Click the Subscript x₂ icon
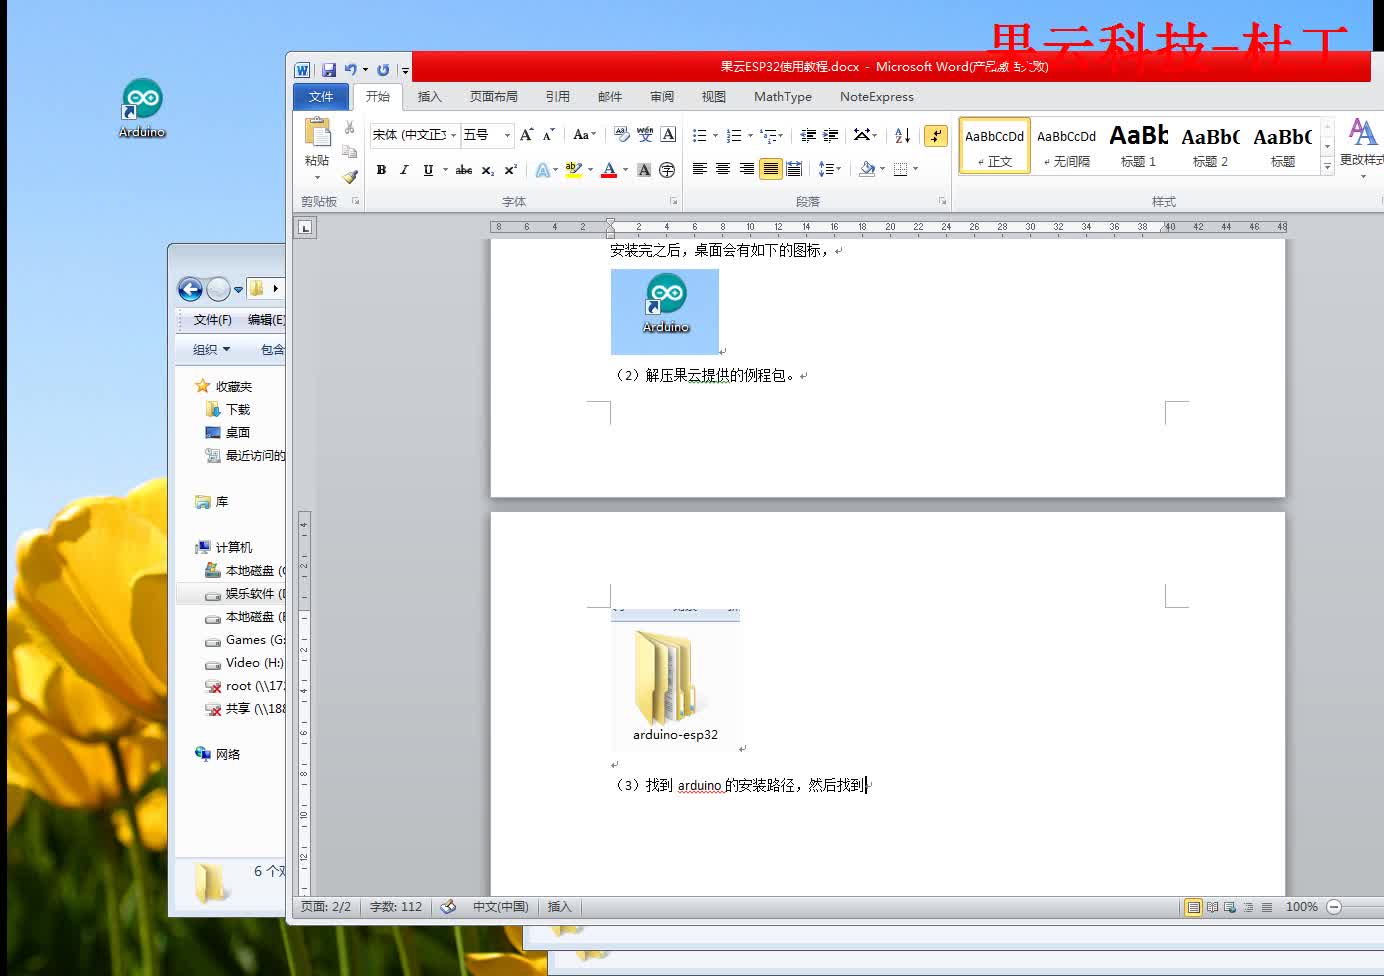The width and height of the screenshot is (1384, 976). click(488, 170)
